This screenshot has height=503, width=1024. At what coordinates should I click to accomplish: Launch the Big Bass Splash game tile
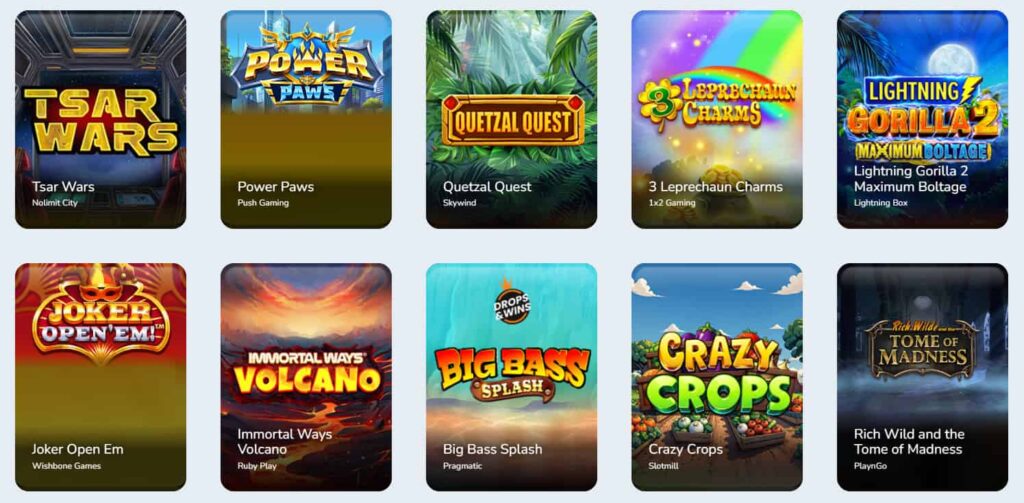click(511, 377)
